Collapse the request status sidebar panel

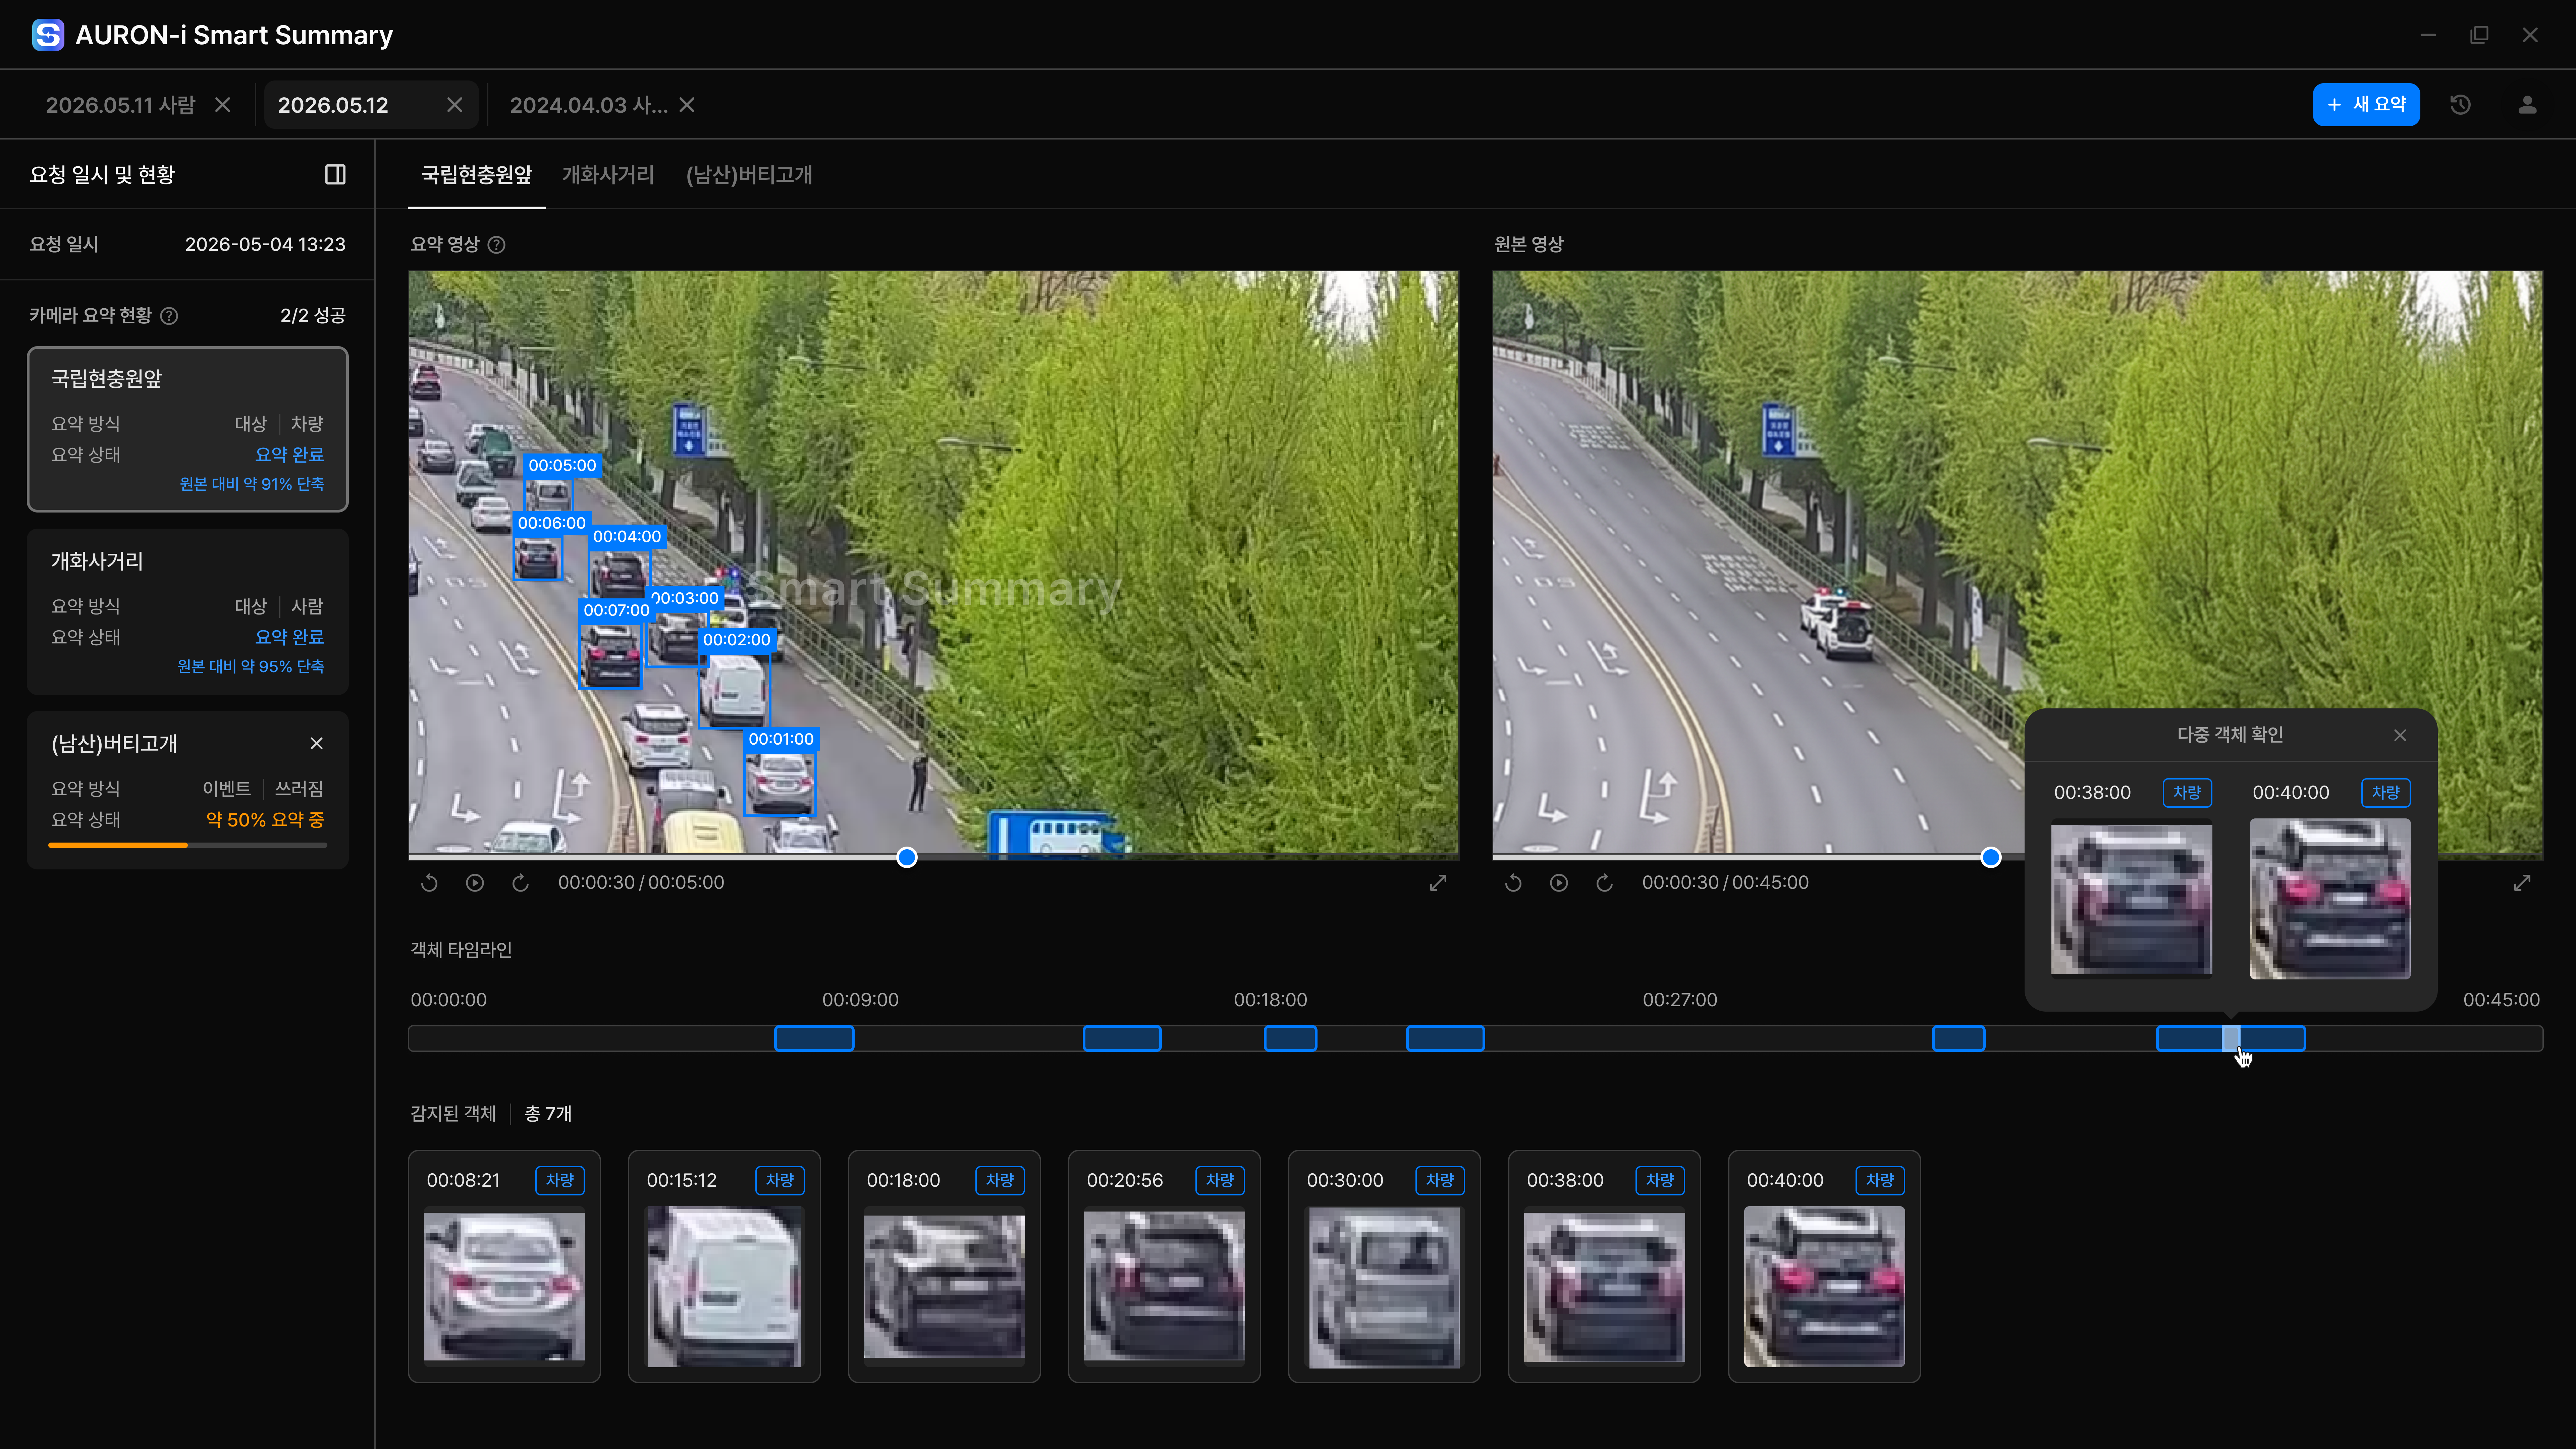pyautogui.click(x=335, y=175)
